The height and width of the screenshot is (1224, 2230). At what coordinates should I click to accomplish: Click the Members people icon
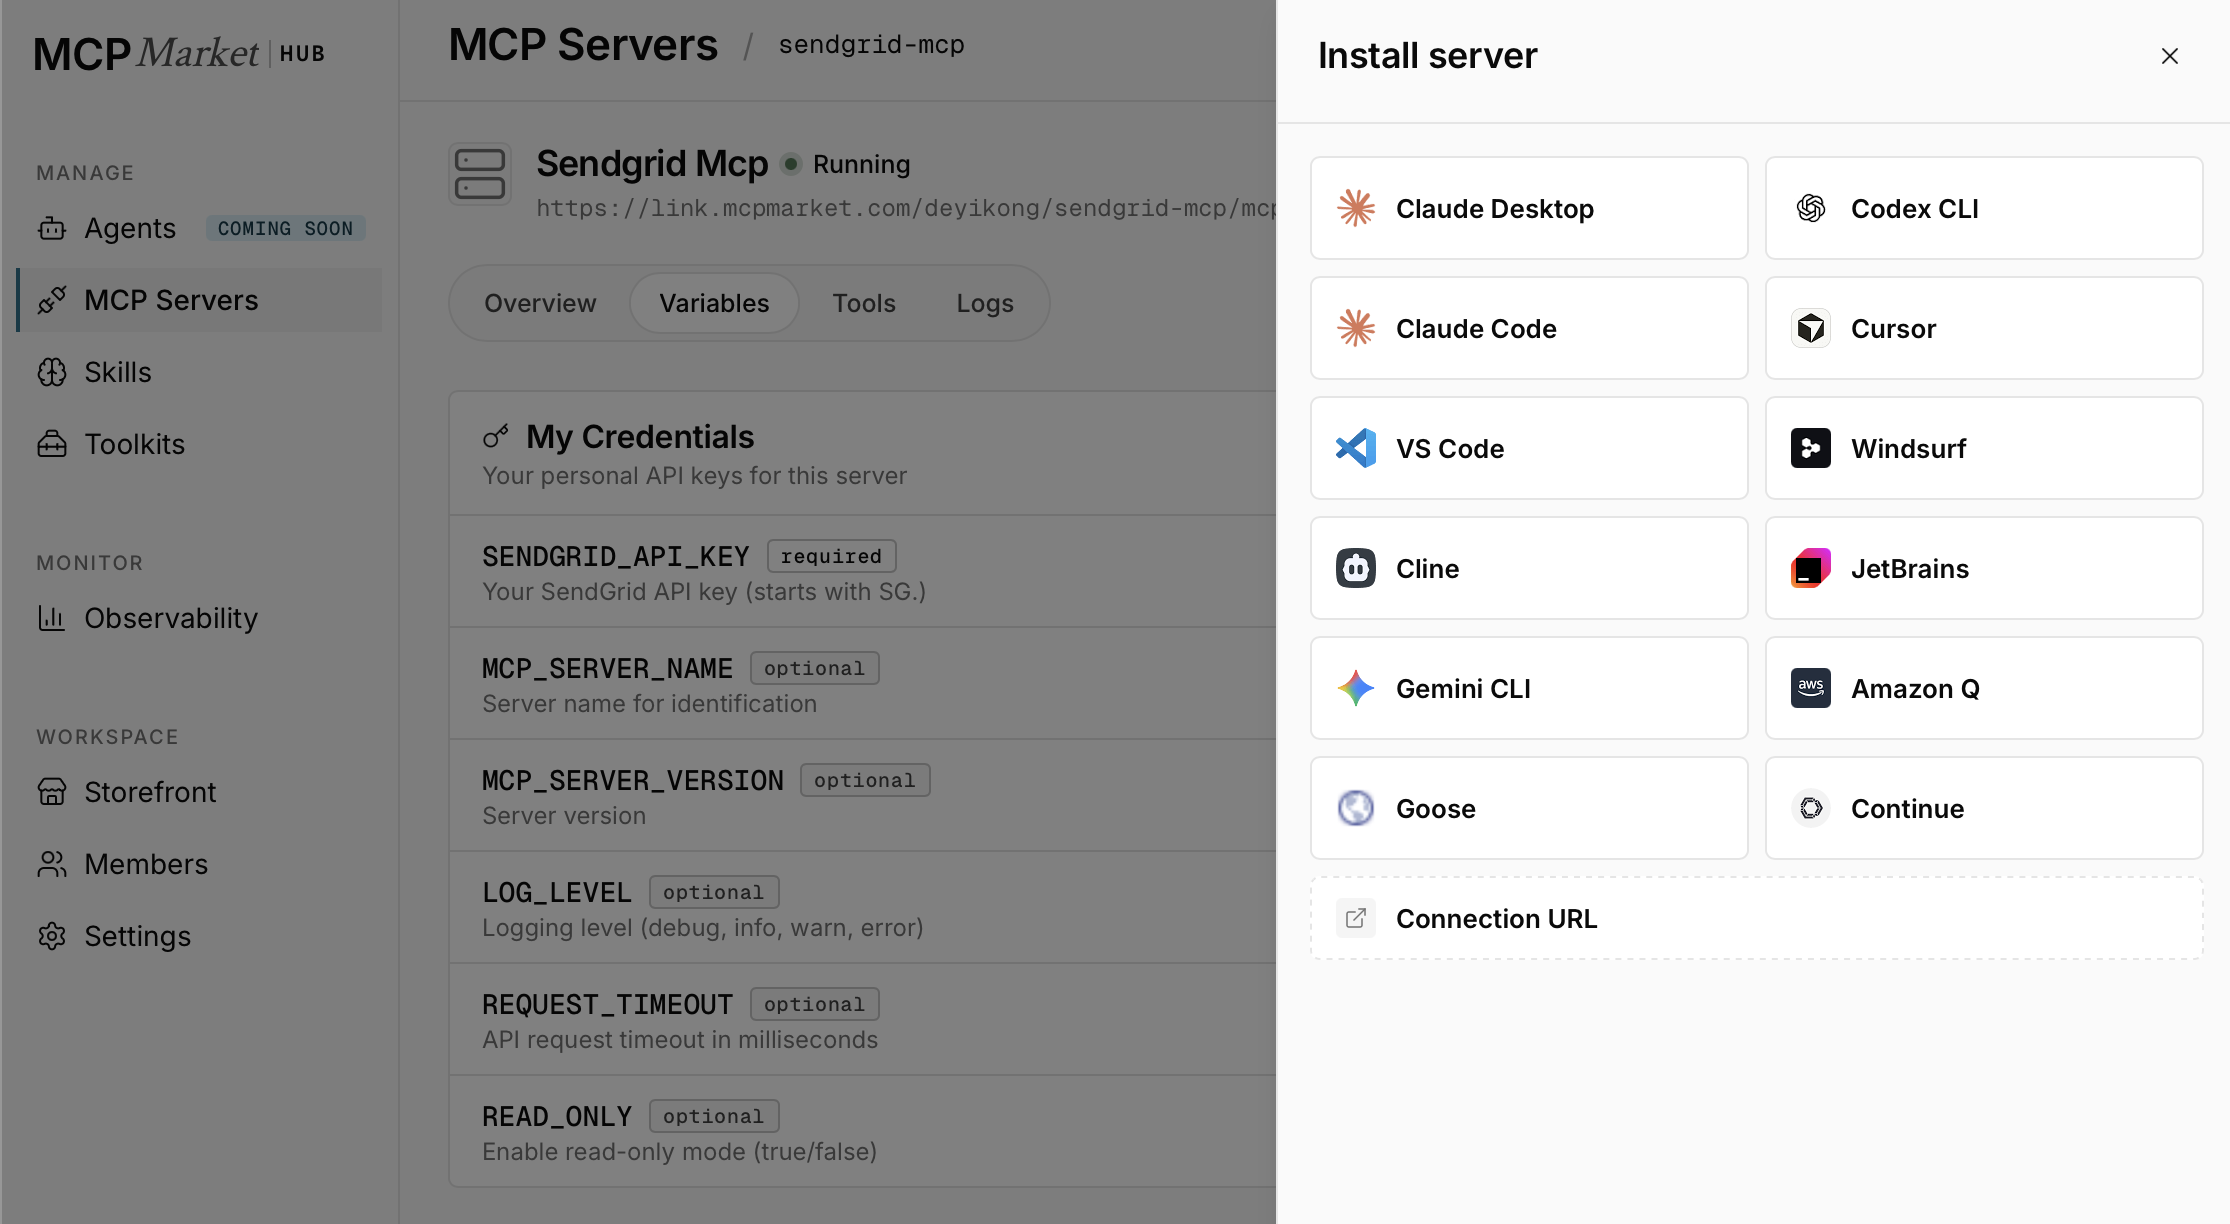click(52, 864)
